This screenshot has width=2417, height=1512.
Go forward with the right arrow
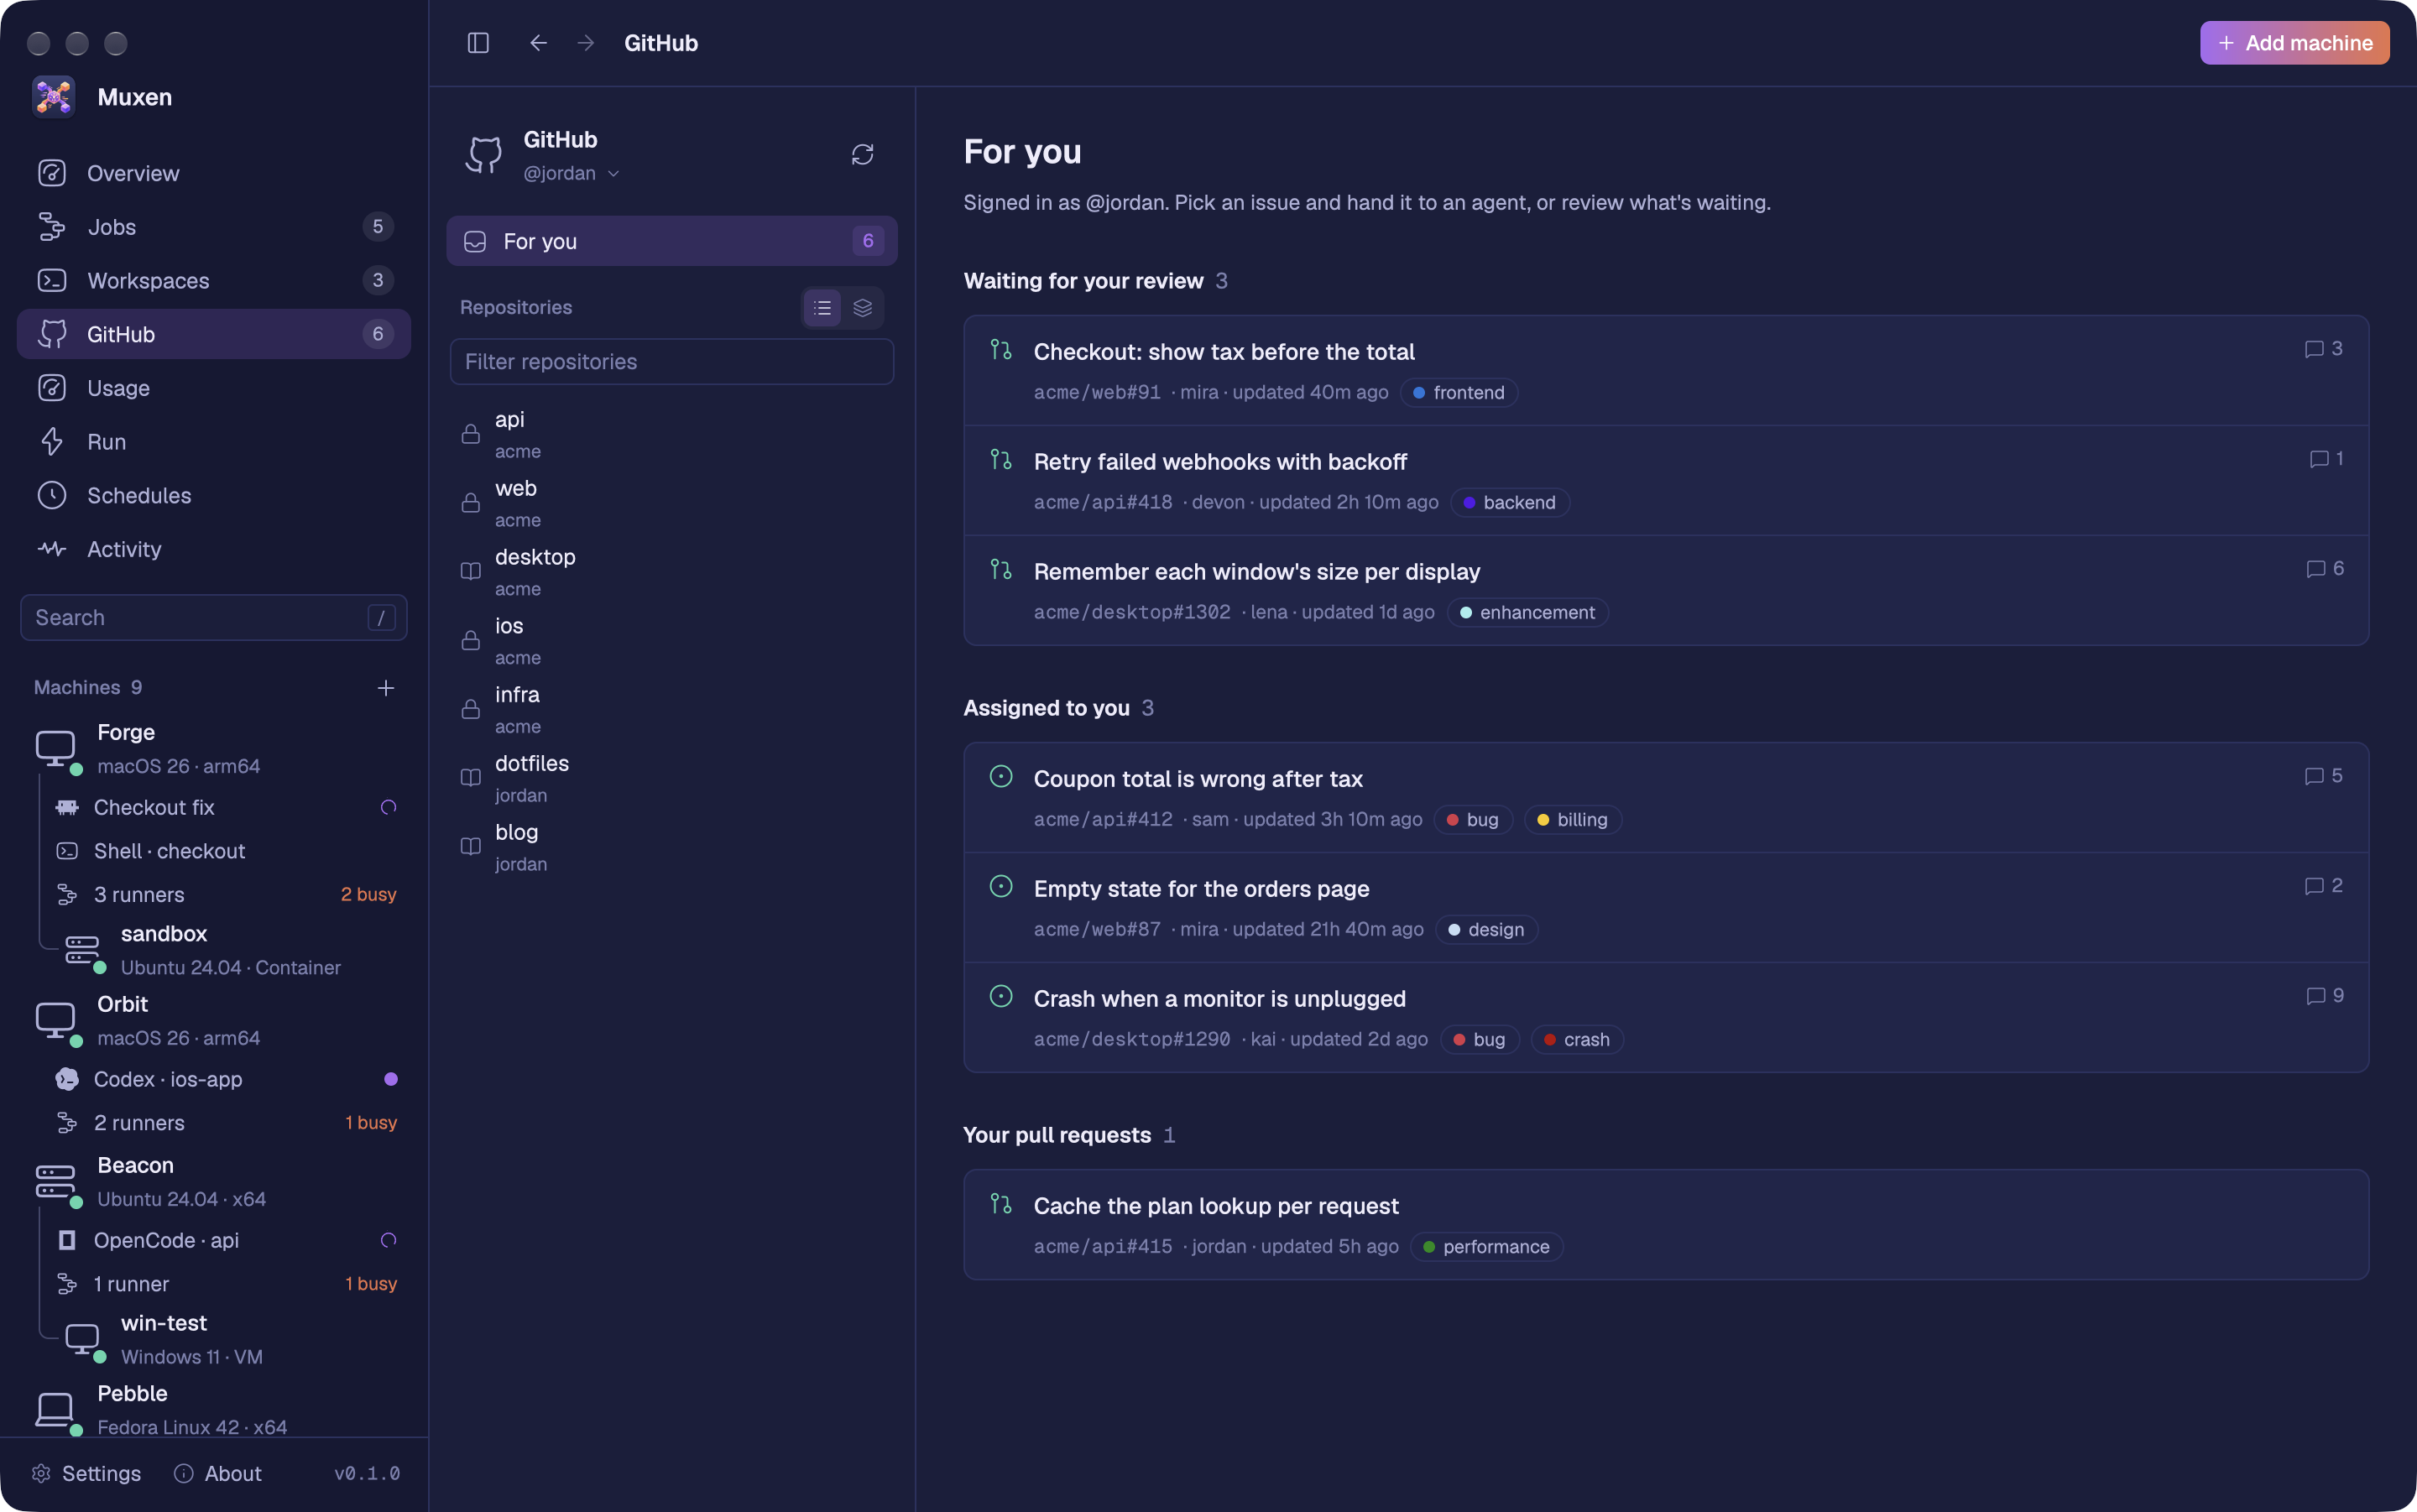click(x=586, y=43)
